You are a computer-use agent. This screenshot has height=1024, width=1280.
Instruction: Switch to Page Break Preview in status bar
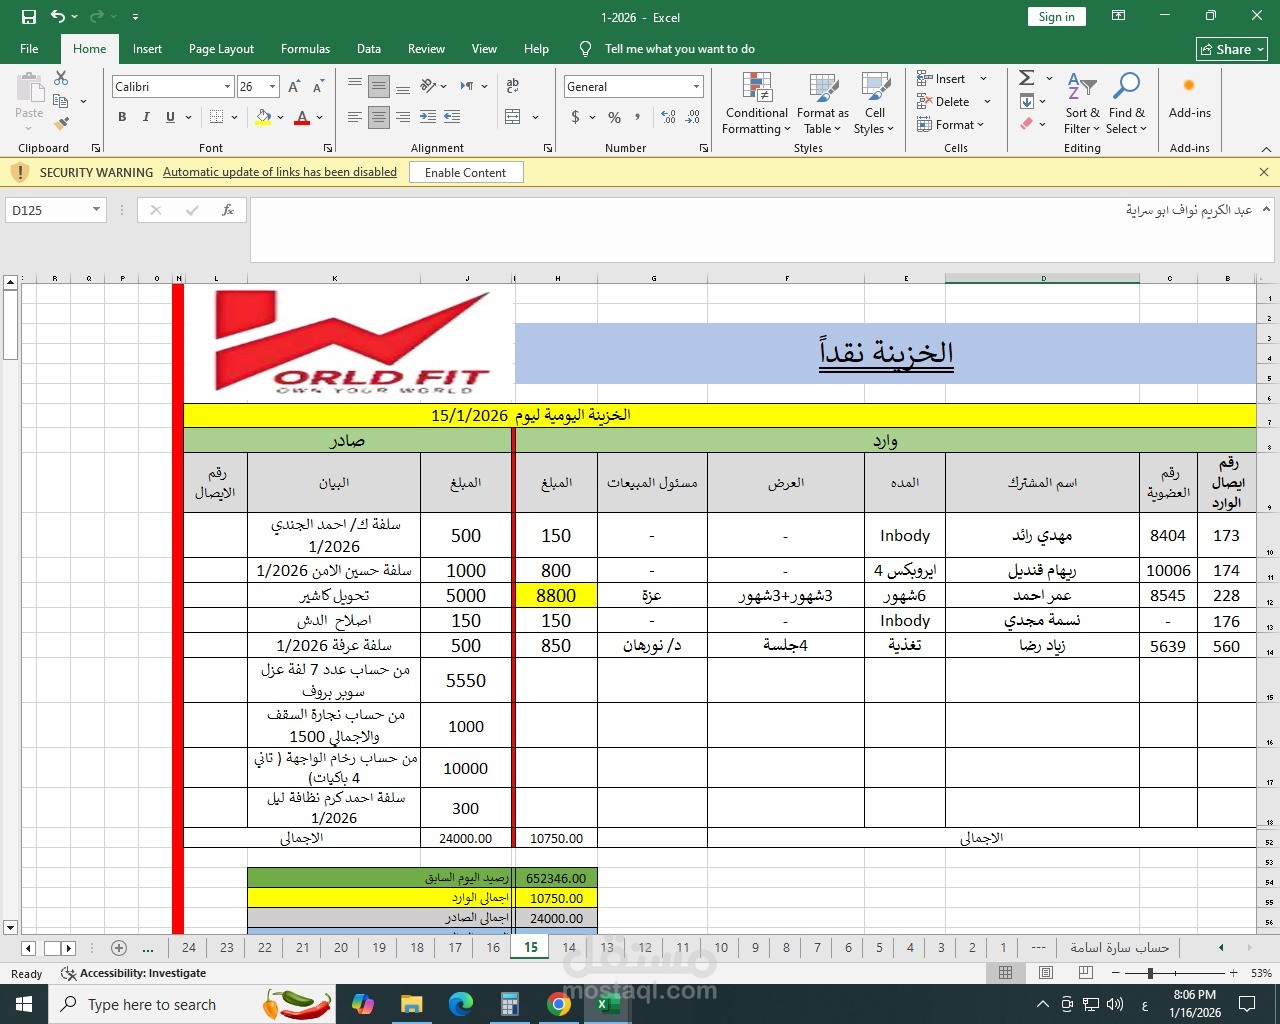[x=1085, y=972]
